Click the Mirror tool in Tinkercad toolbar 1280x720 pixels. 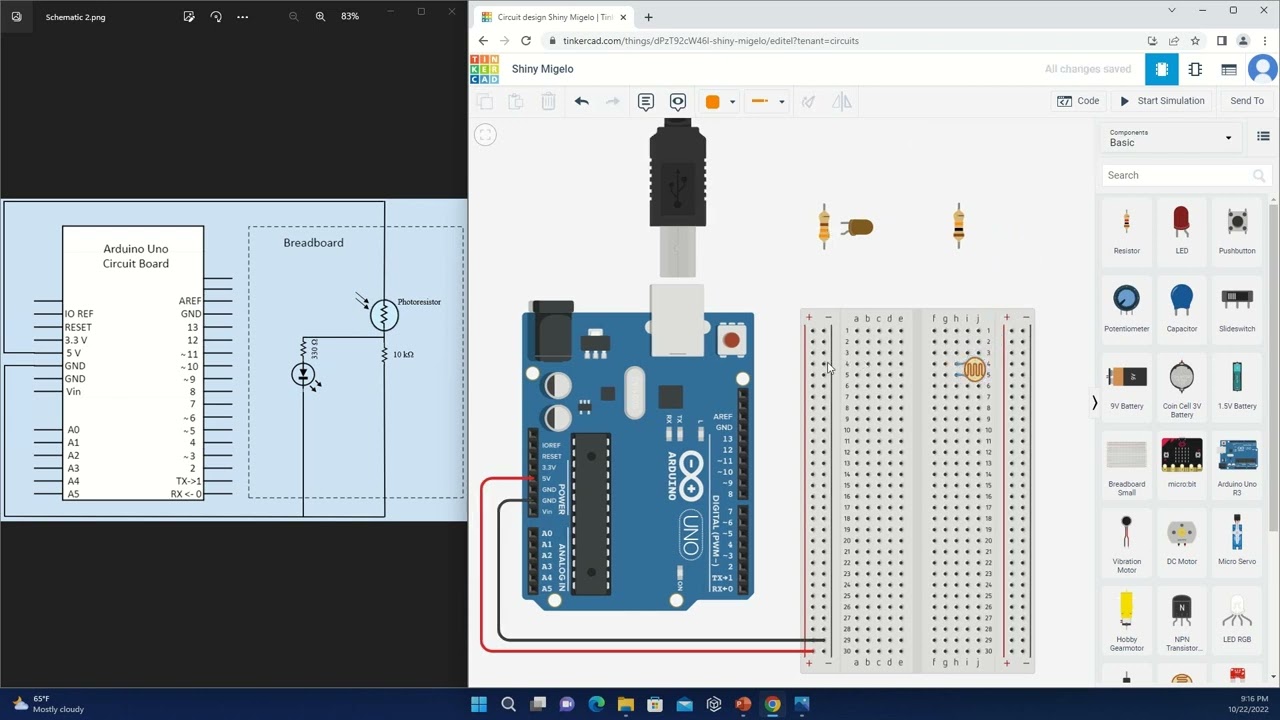(x=842, y=101)
